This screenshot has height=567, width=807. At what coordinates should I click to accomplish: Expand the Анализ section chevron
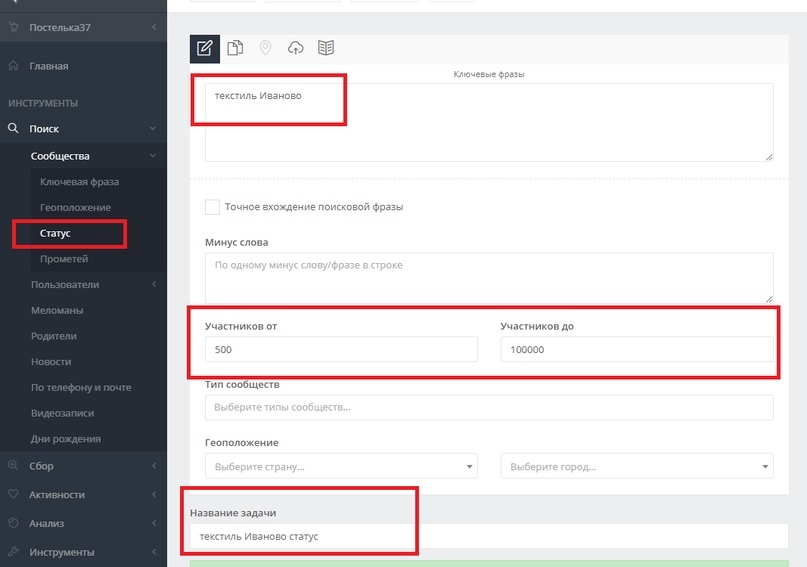point(154,523)
